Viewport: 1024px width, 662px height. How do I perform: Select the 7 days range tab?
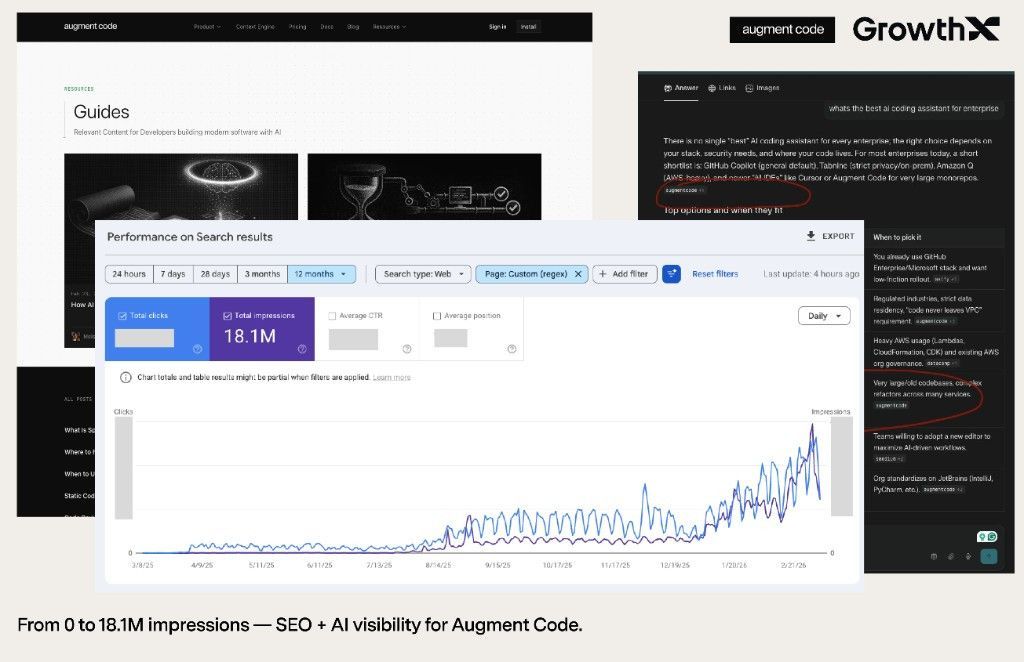173,274
